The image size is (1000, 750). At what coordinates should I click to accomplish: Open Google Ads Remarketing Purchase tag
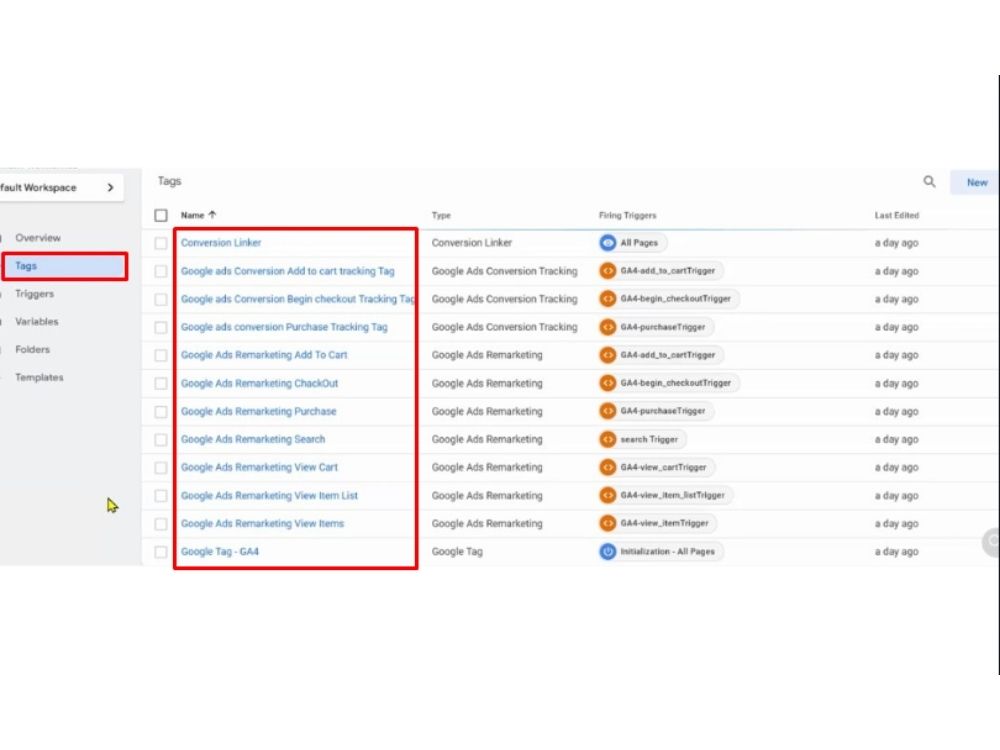[x=258, y=411]
